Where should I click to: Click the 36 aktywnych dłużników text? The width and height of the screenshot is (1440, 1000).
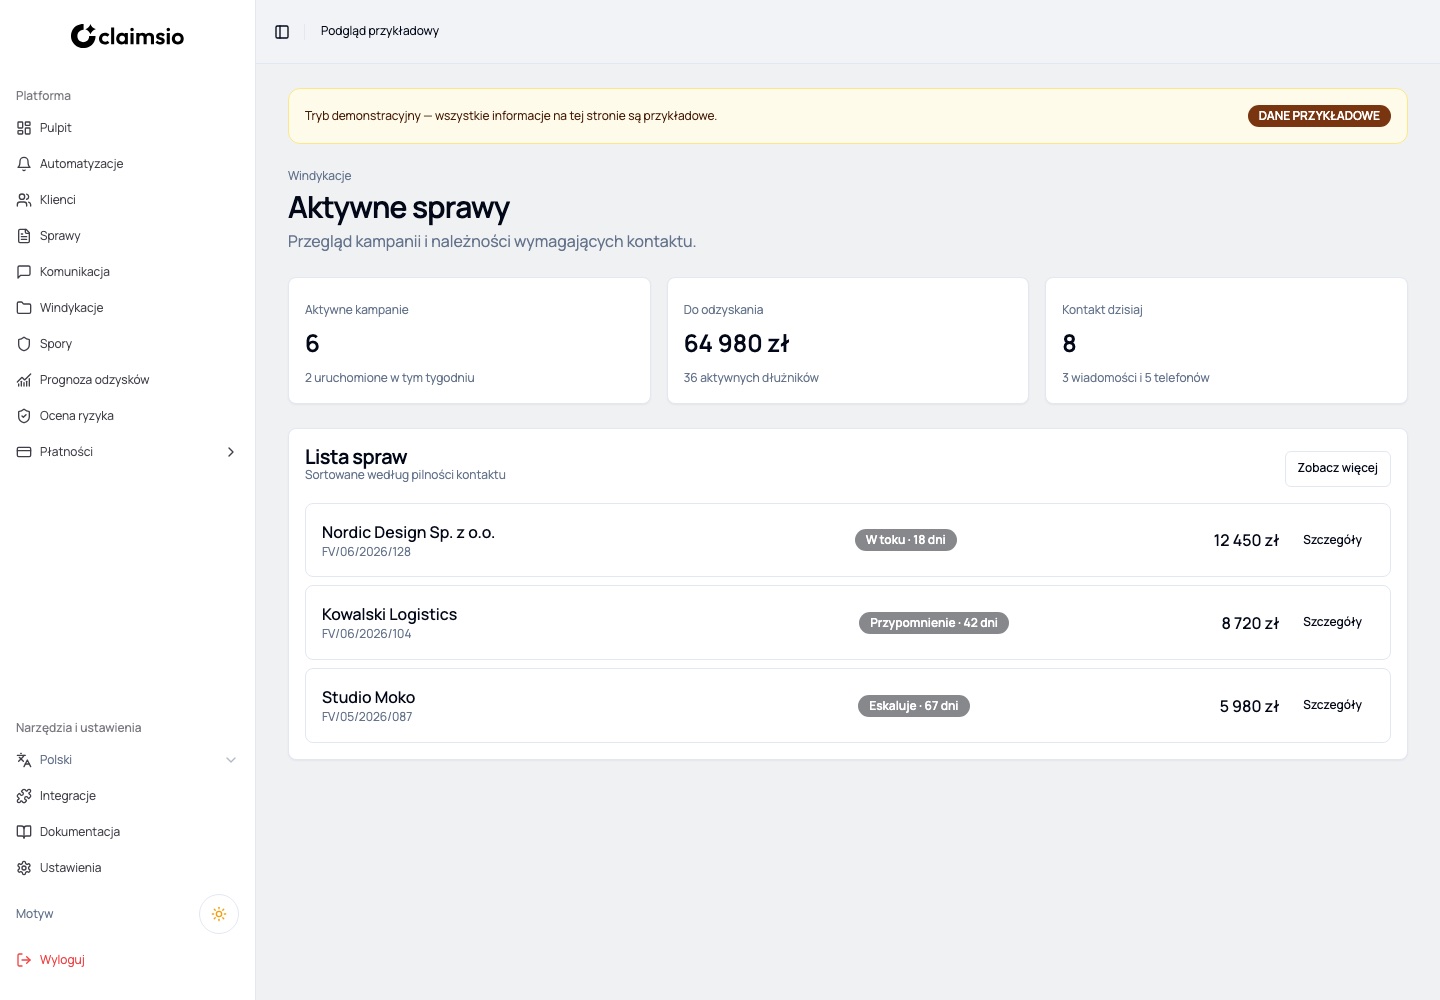click(x=751, y=378)
